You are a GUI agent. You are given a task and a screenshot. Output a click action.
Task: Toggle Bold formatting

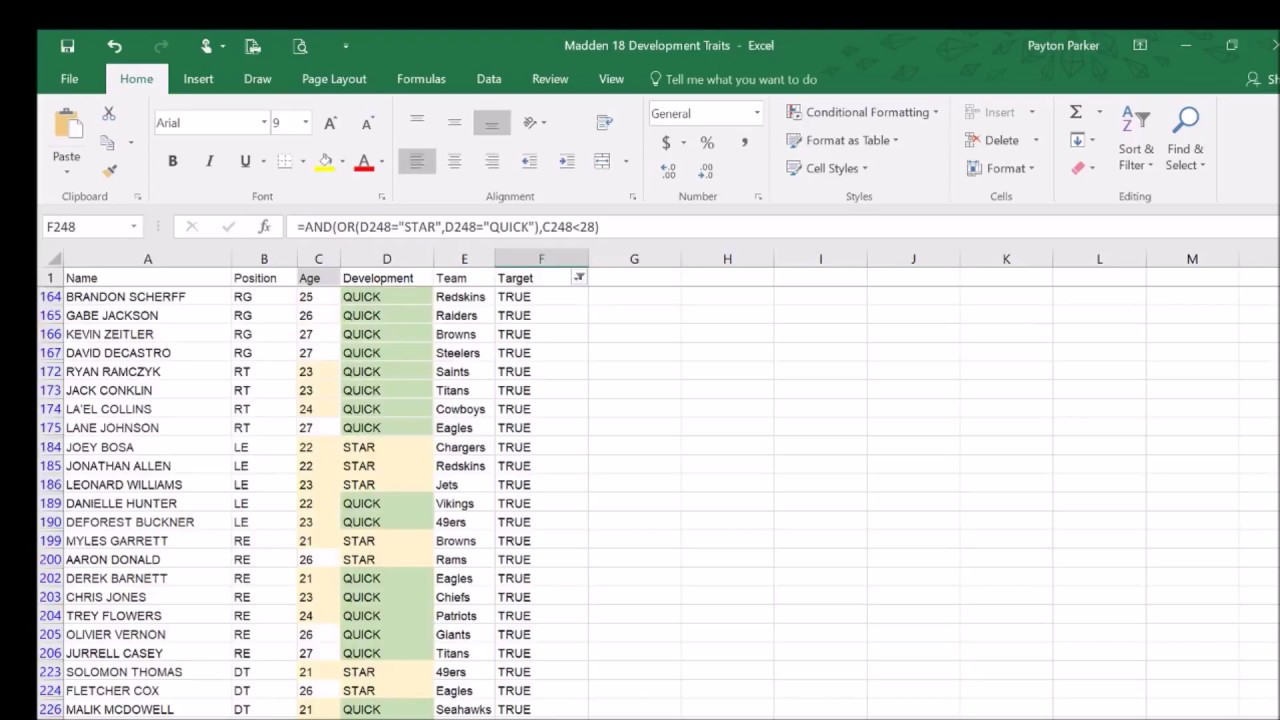click(x=172, y=161)
